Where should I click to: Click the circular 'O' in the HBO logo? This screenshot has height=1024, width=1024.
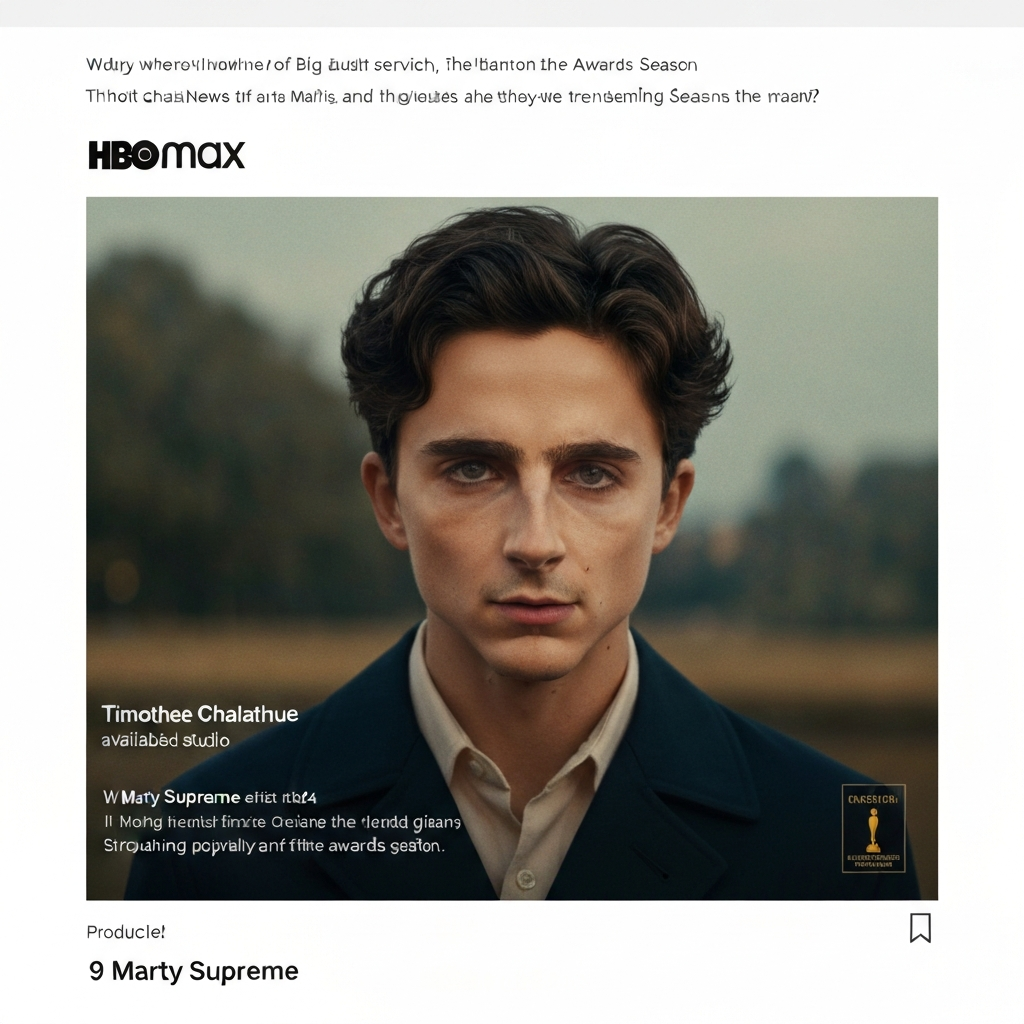(x=144, y=155)
